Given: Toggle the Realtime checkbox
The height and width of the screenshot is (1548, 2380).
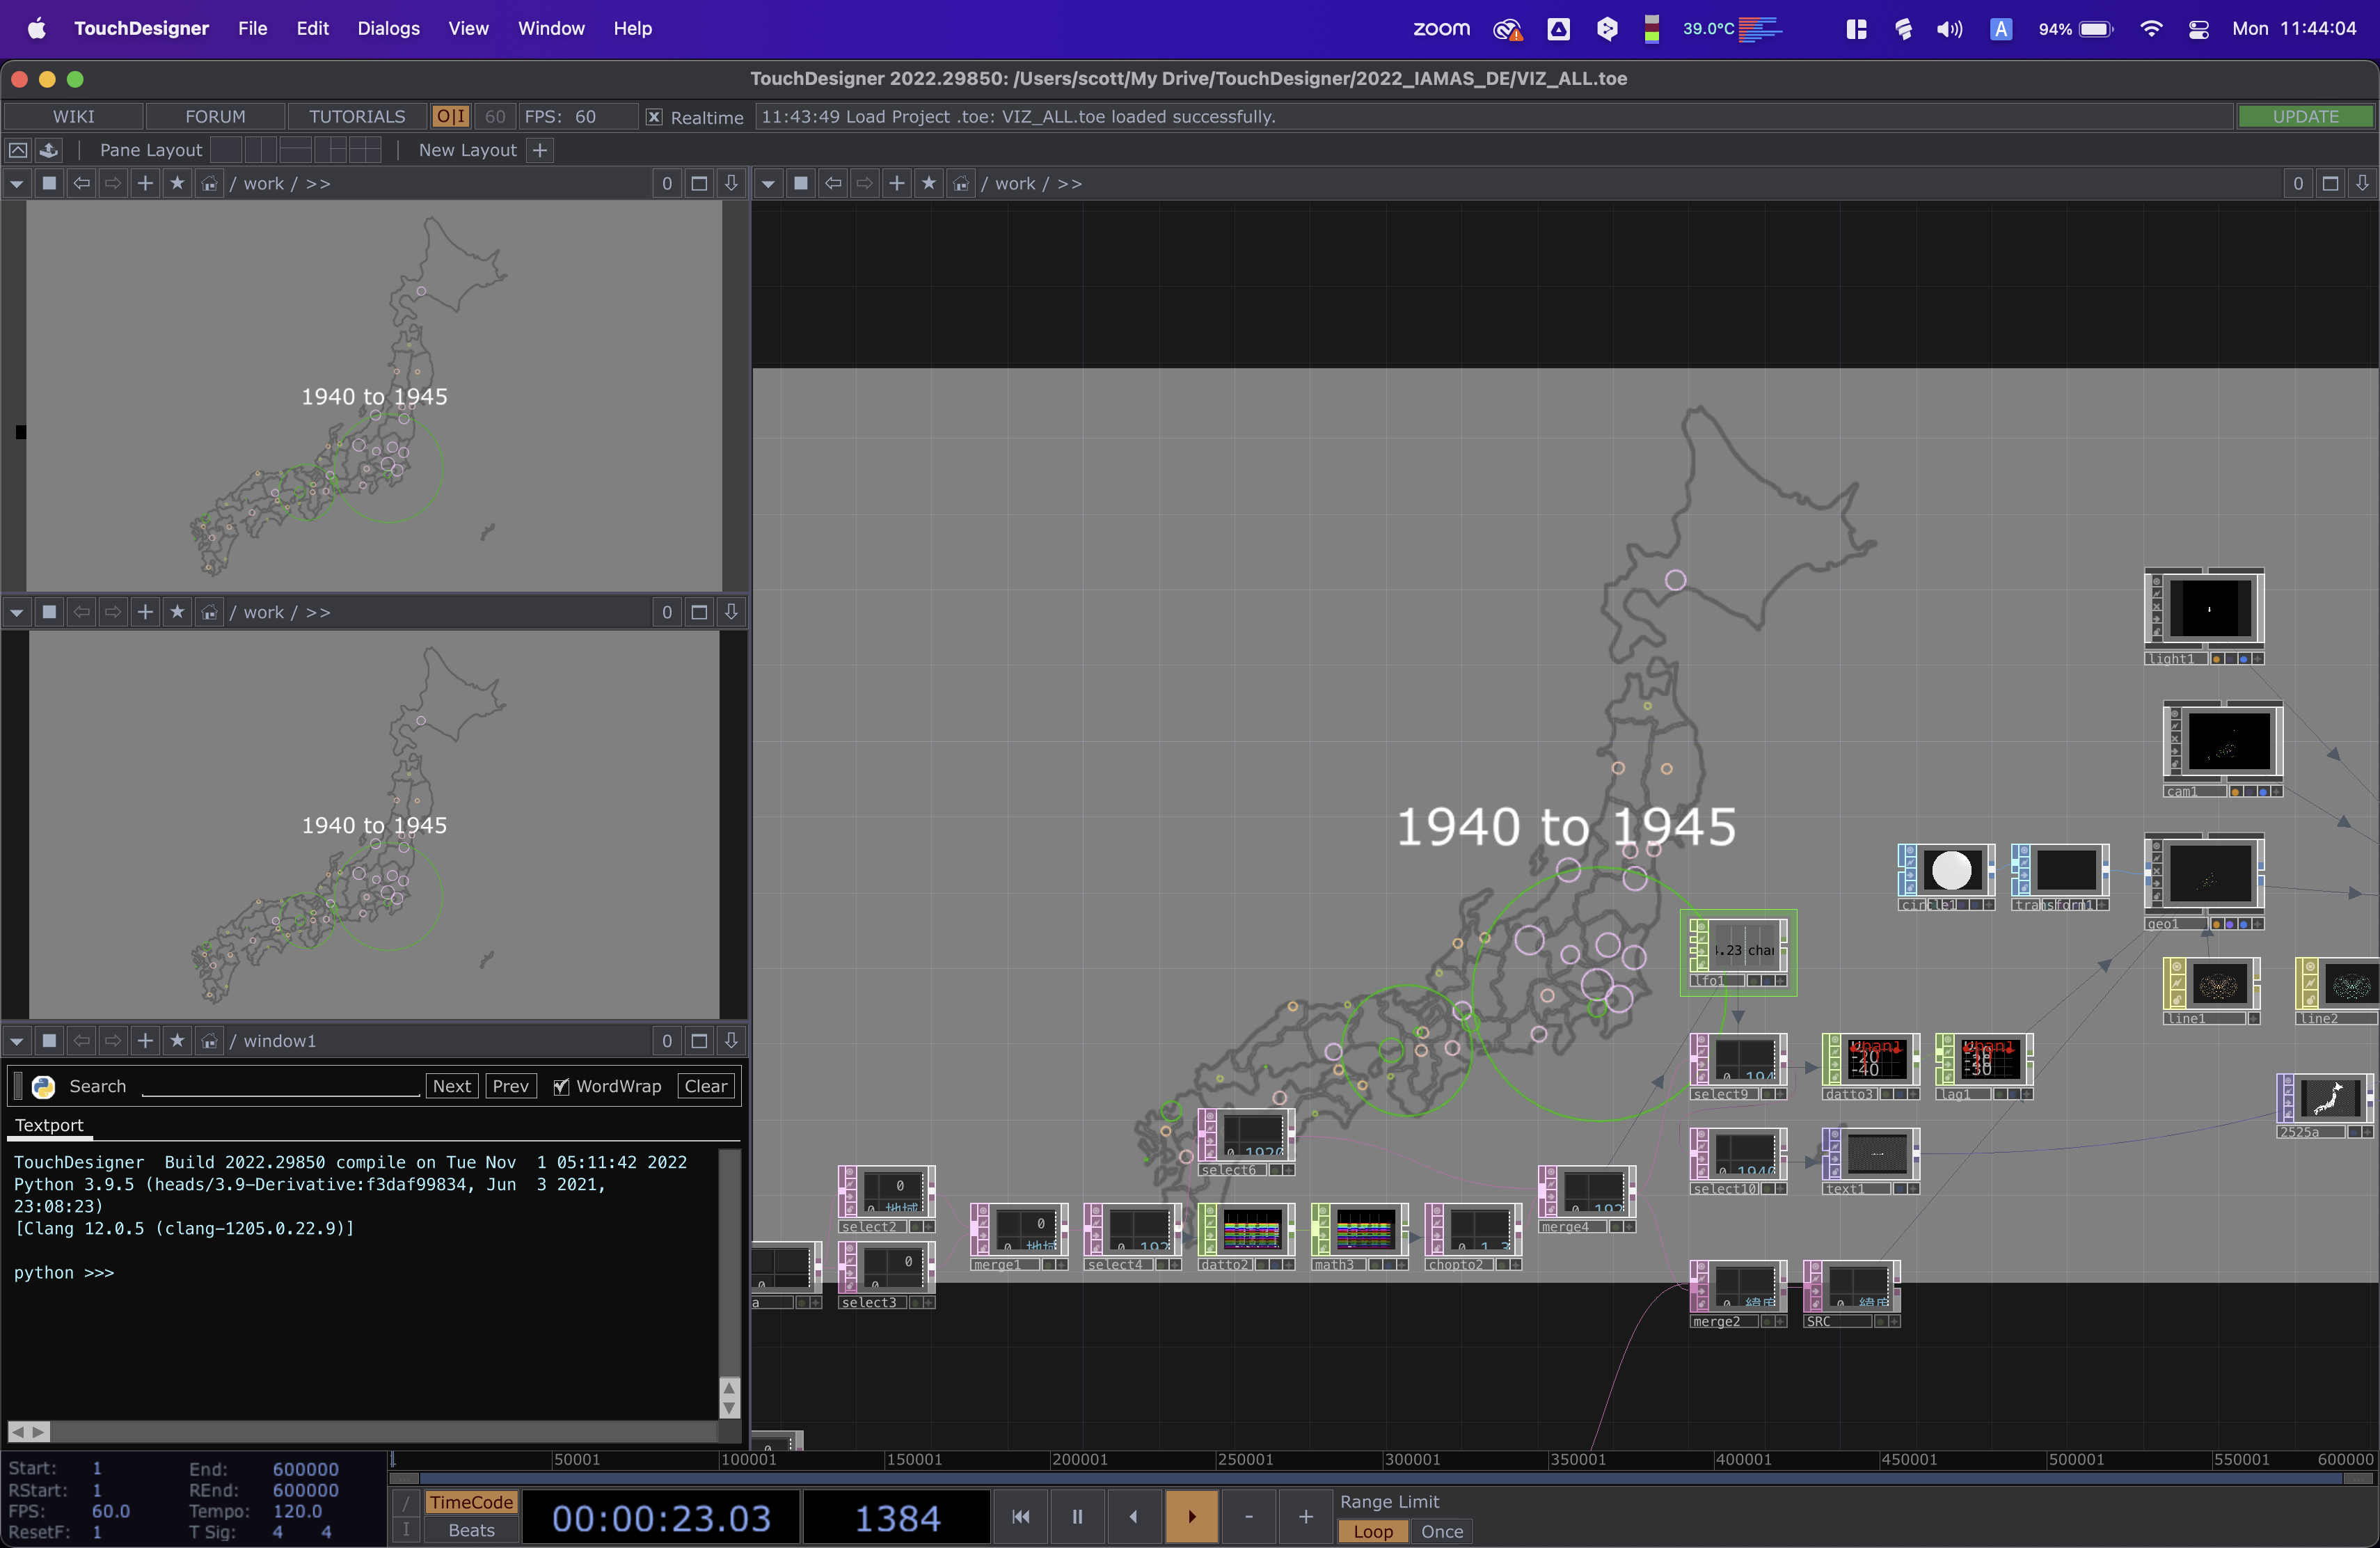Looking at the screenshot, I should [654, 117].
